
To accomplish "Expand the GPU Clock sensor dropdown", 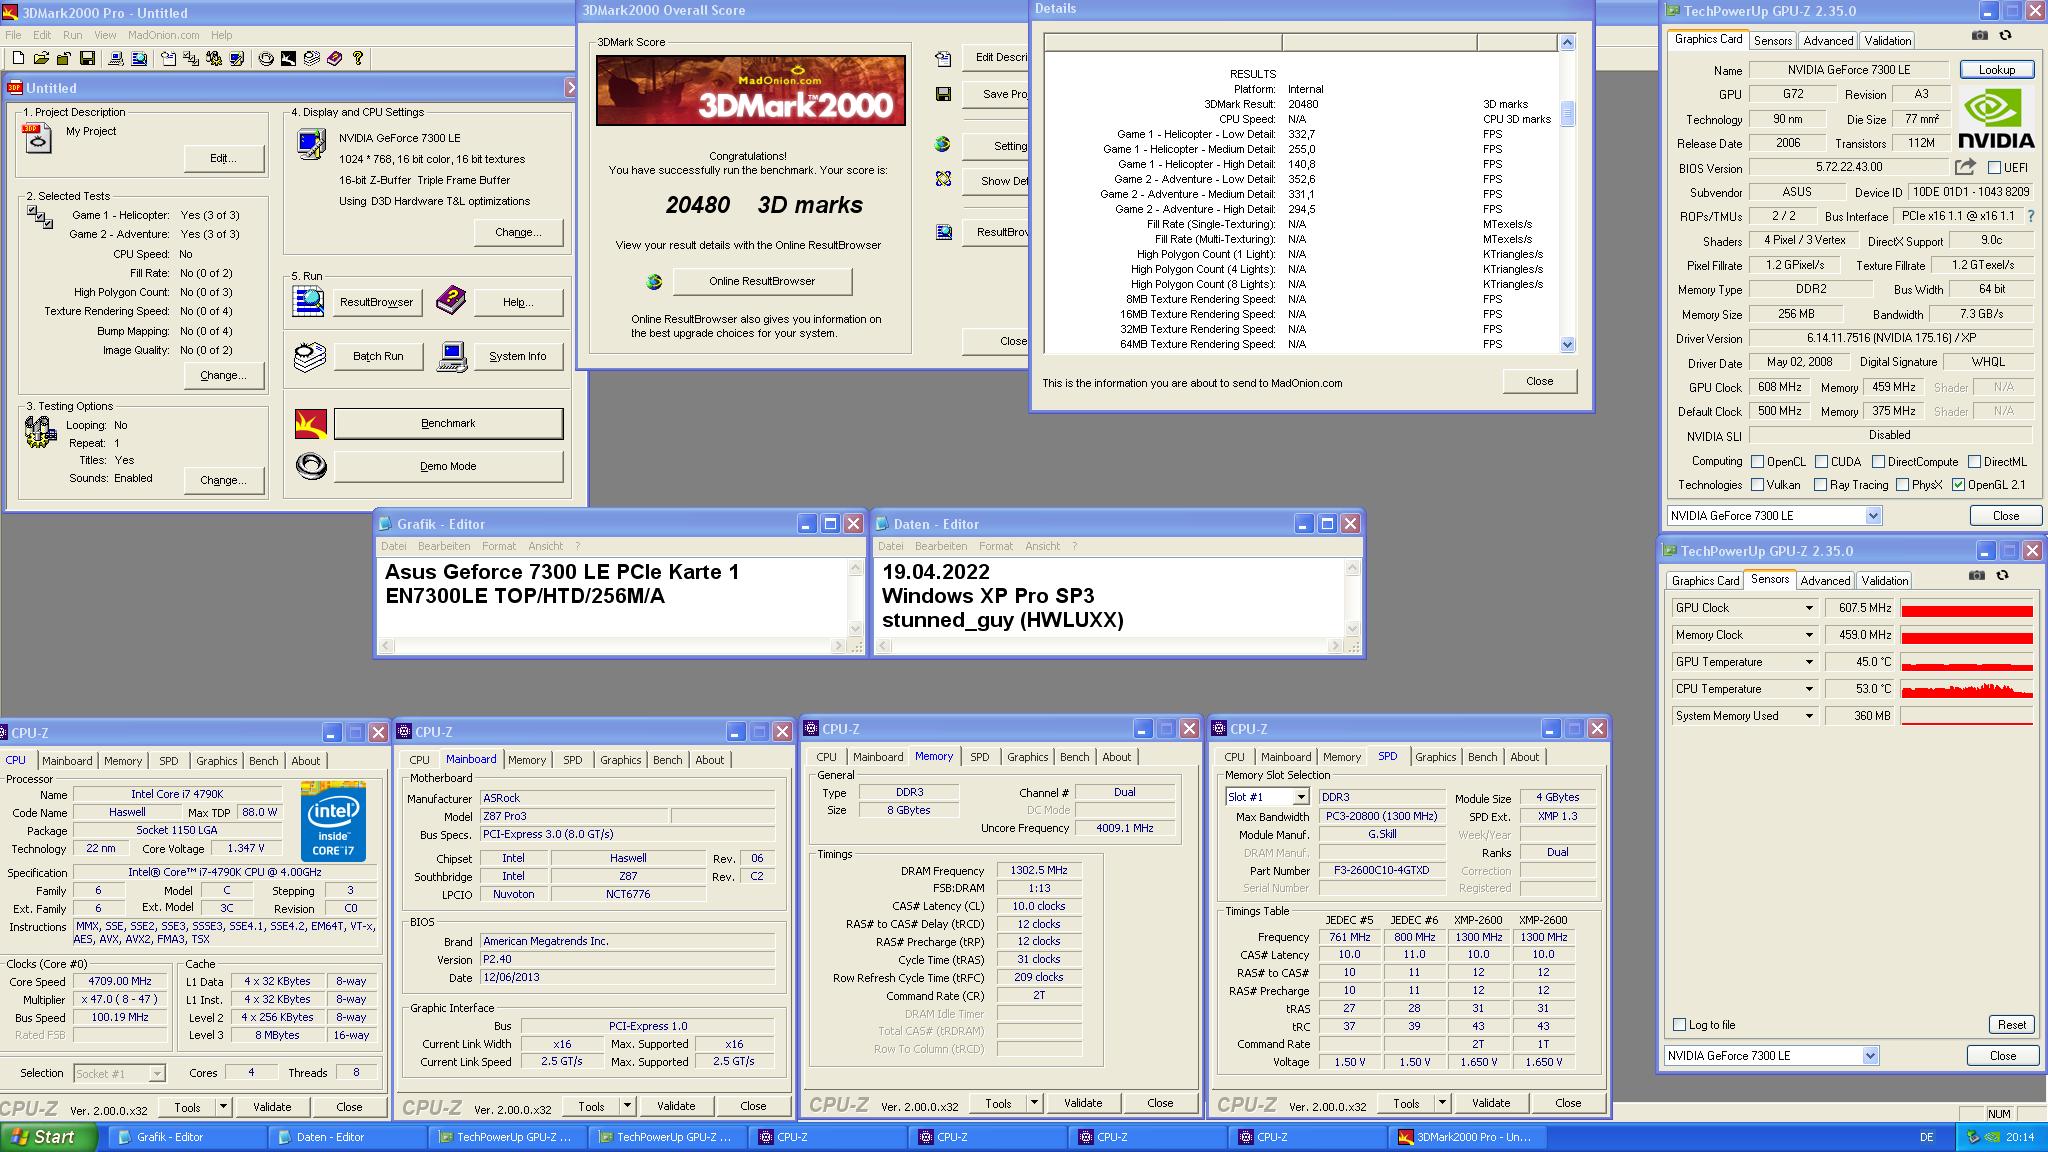I will [1808, 608].
